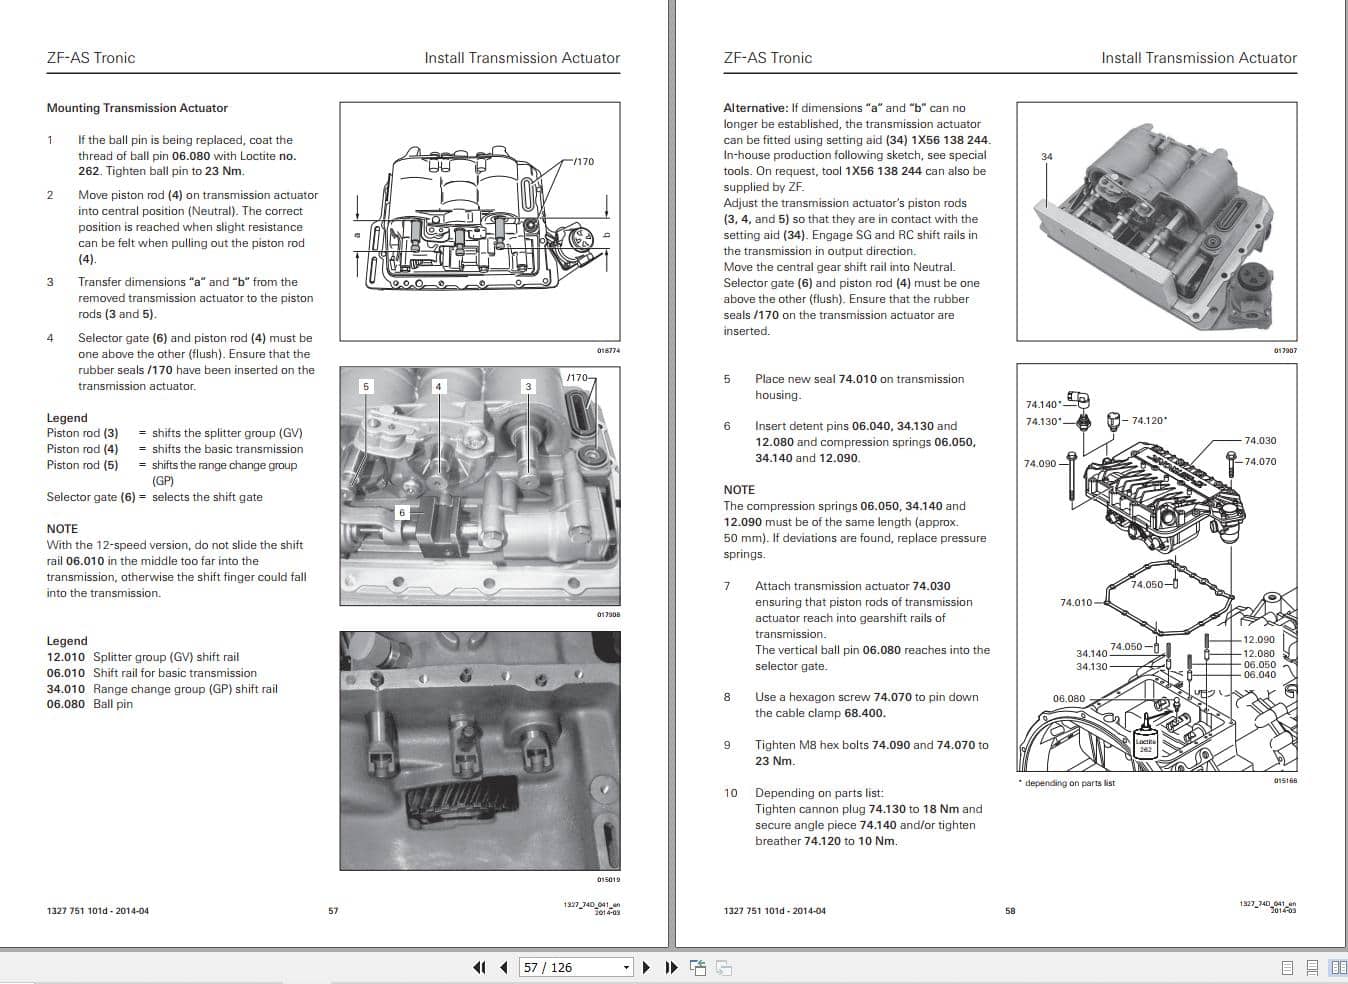Image resolution: width=1348 pixels, height=984 pixels.
Task: Select the Install Transmission Actuator header text
Action: (521, 57)
